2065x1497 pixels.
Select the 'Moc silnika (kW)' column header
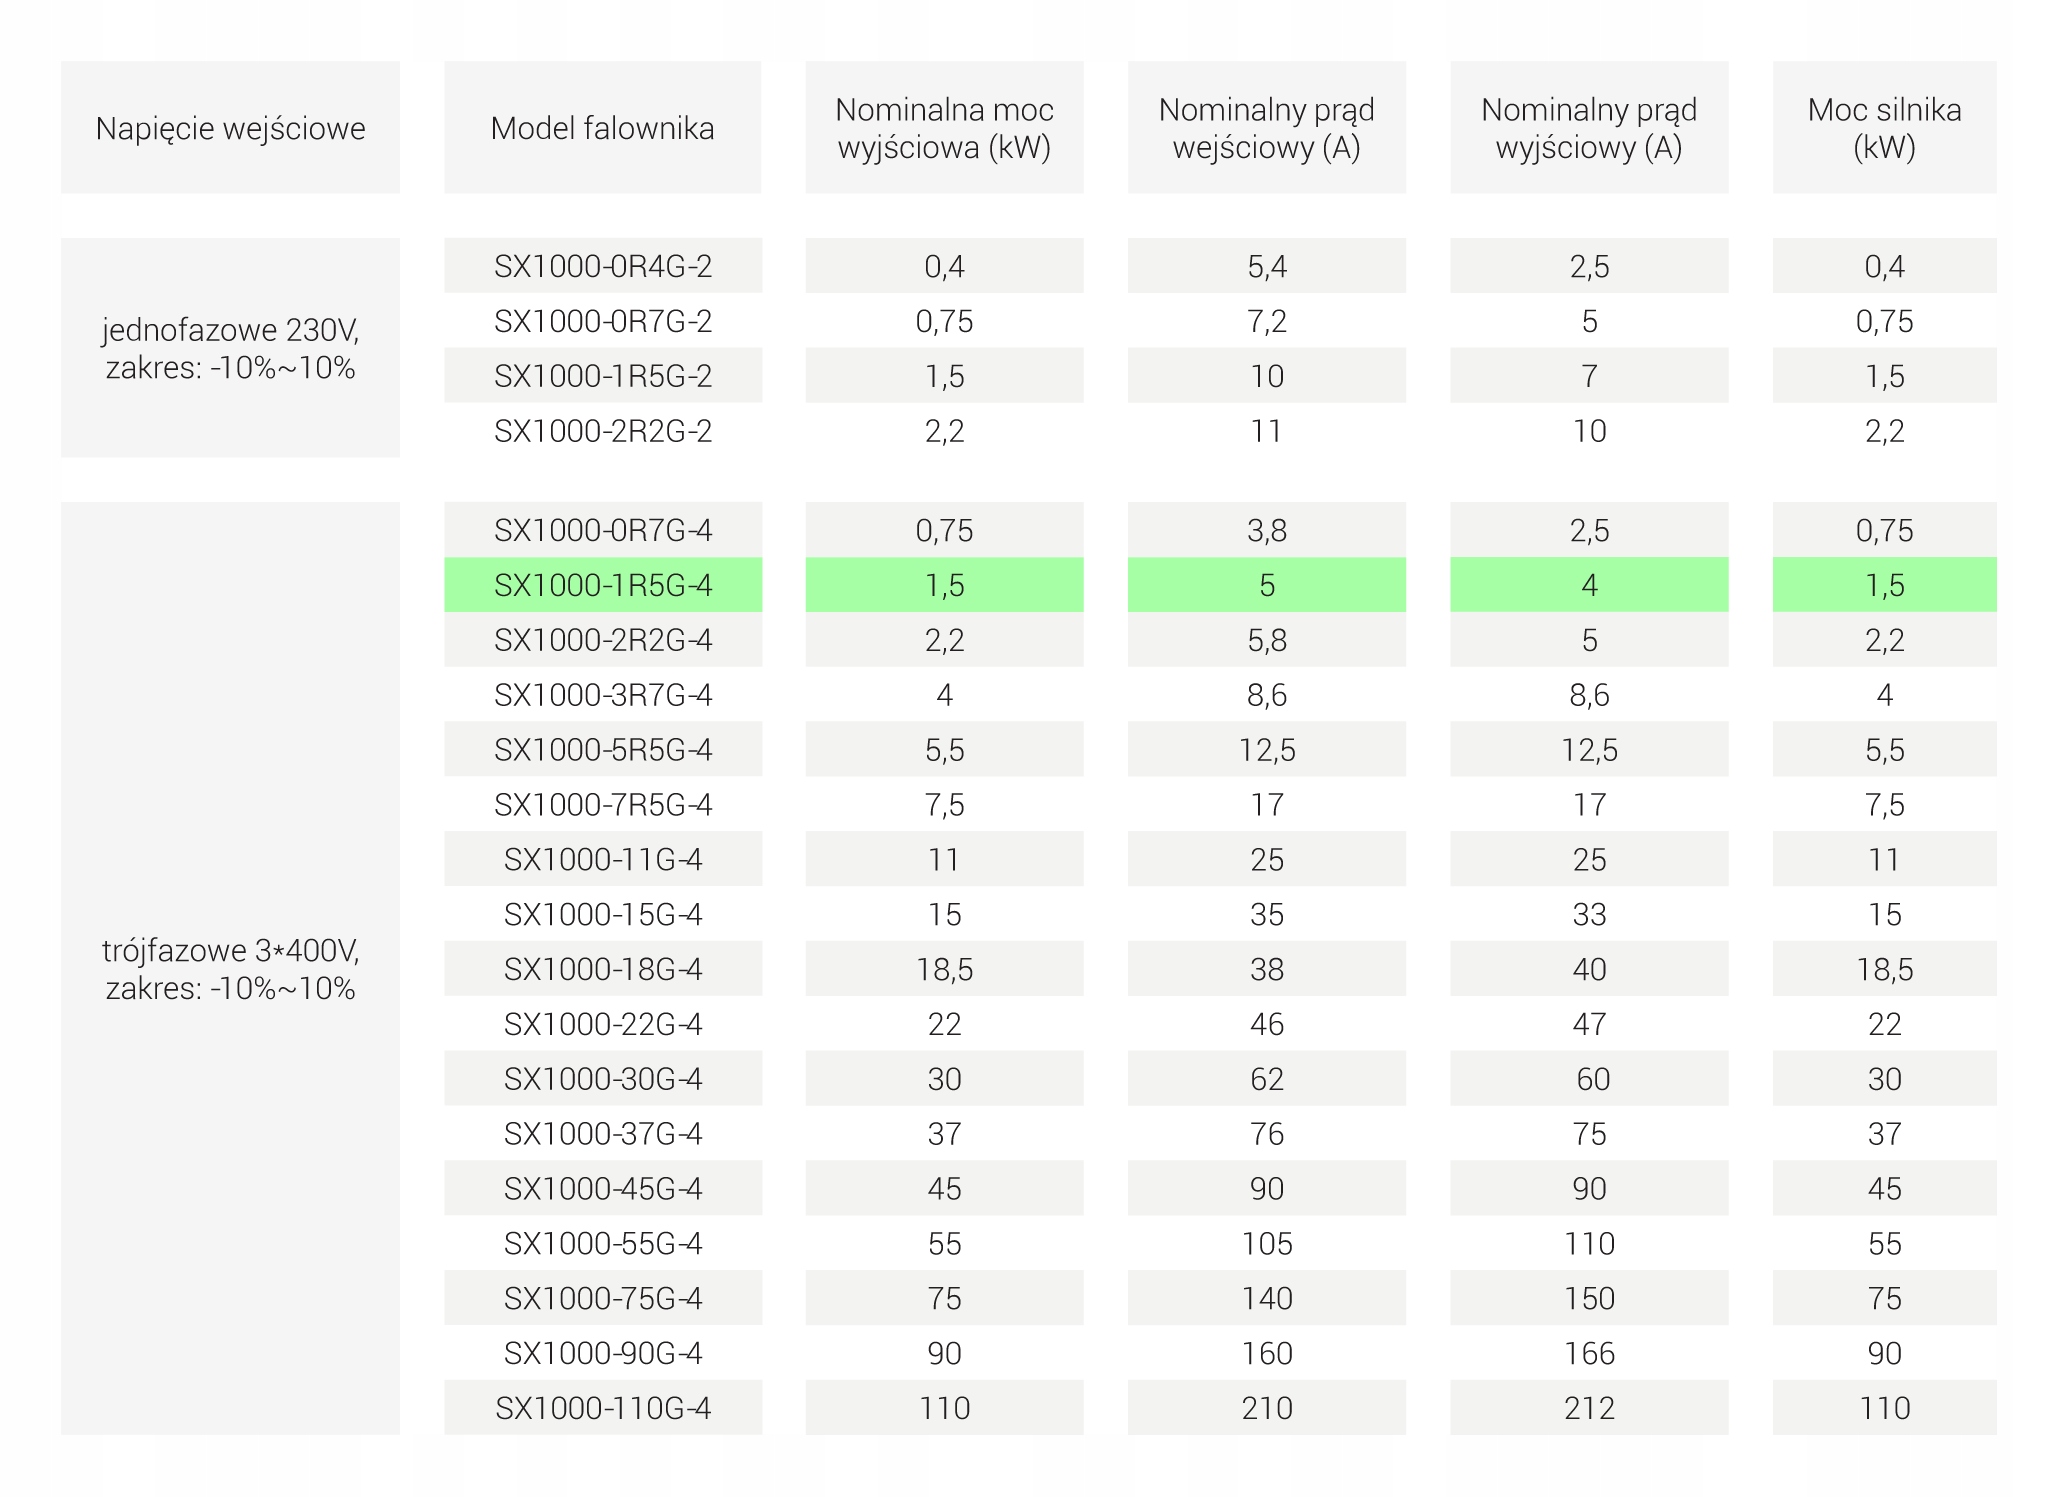click(x=1884, y=128)
